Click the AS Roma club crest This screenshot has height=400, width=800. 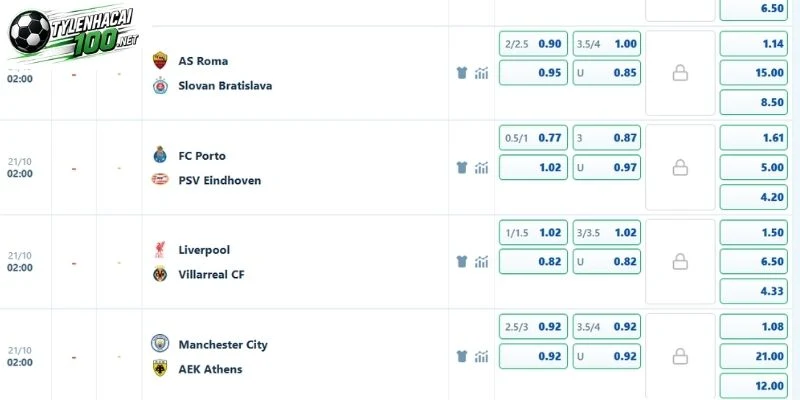tap(160, 60)
